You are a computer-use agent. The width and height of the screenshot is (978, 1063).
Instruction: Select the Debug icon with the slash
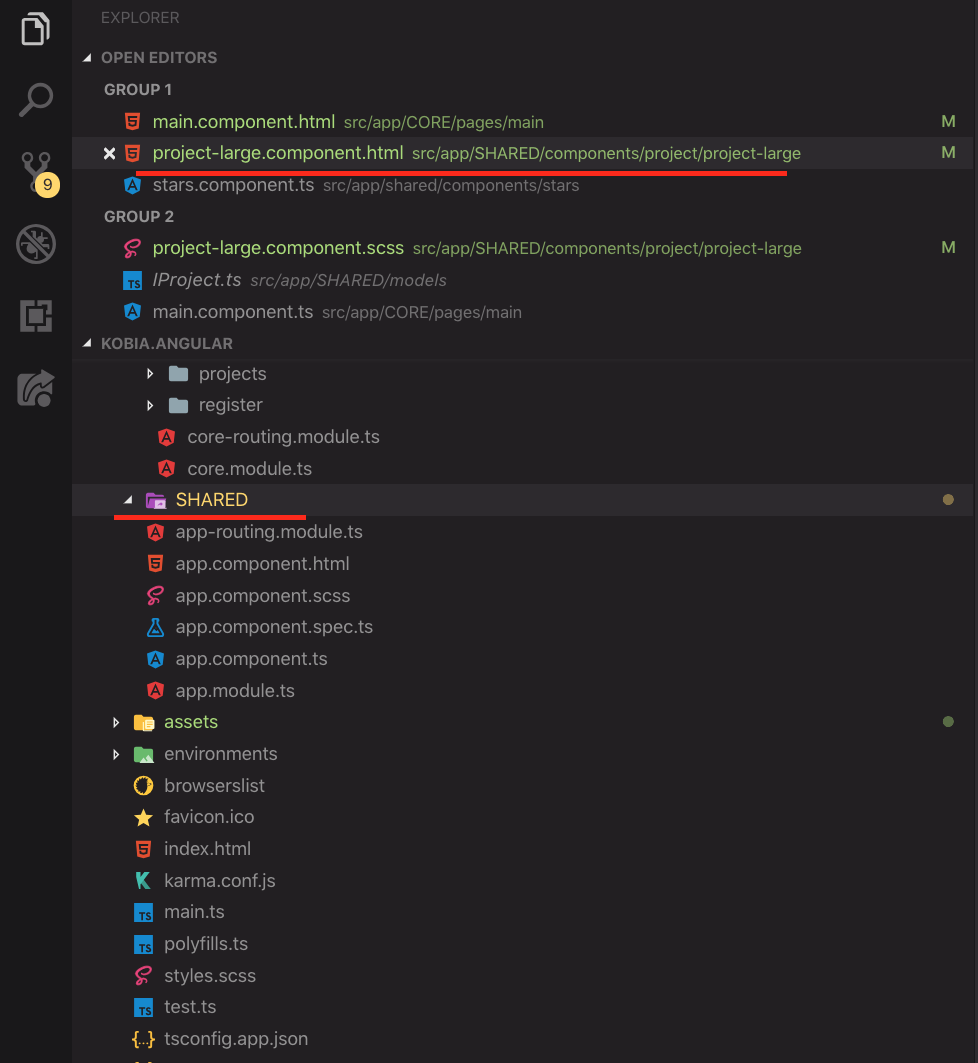pos(35,244)
